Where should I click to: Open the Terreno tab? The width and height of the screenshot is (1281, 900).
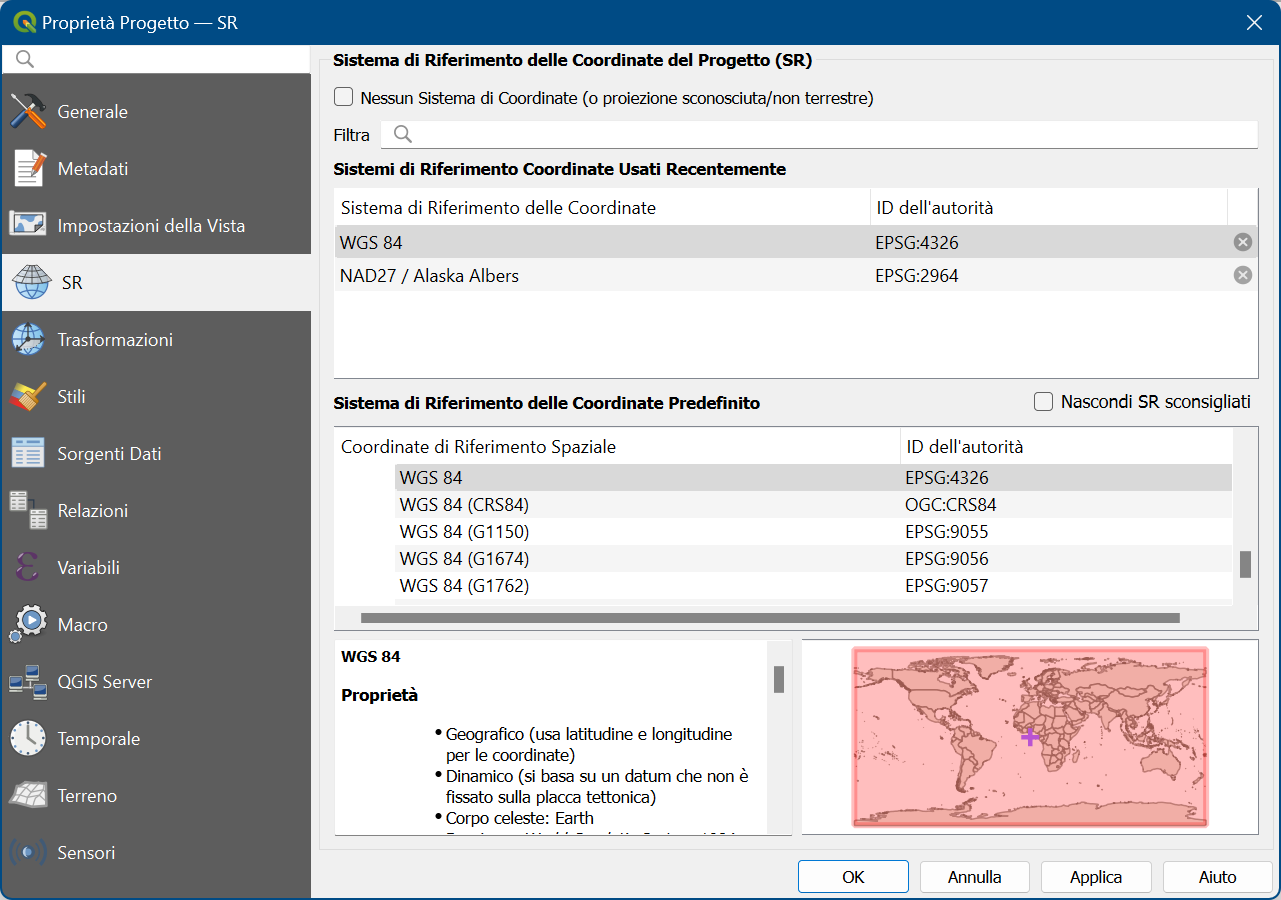point(155,796)
